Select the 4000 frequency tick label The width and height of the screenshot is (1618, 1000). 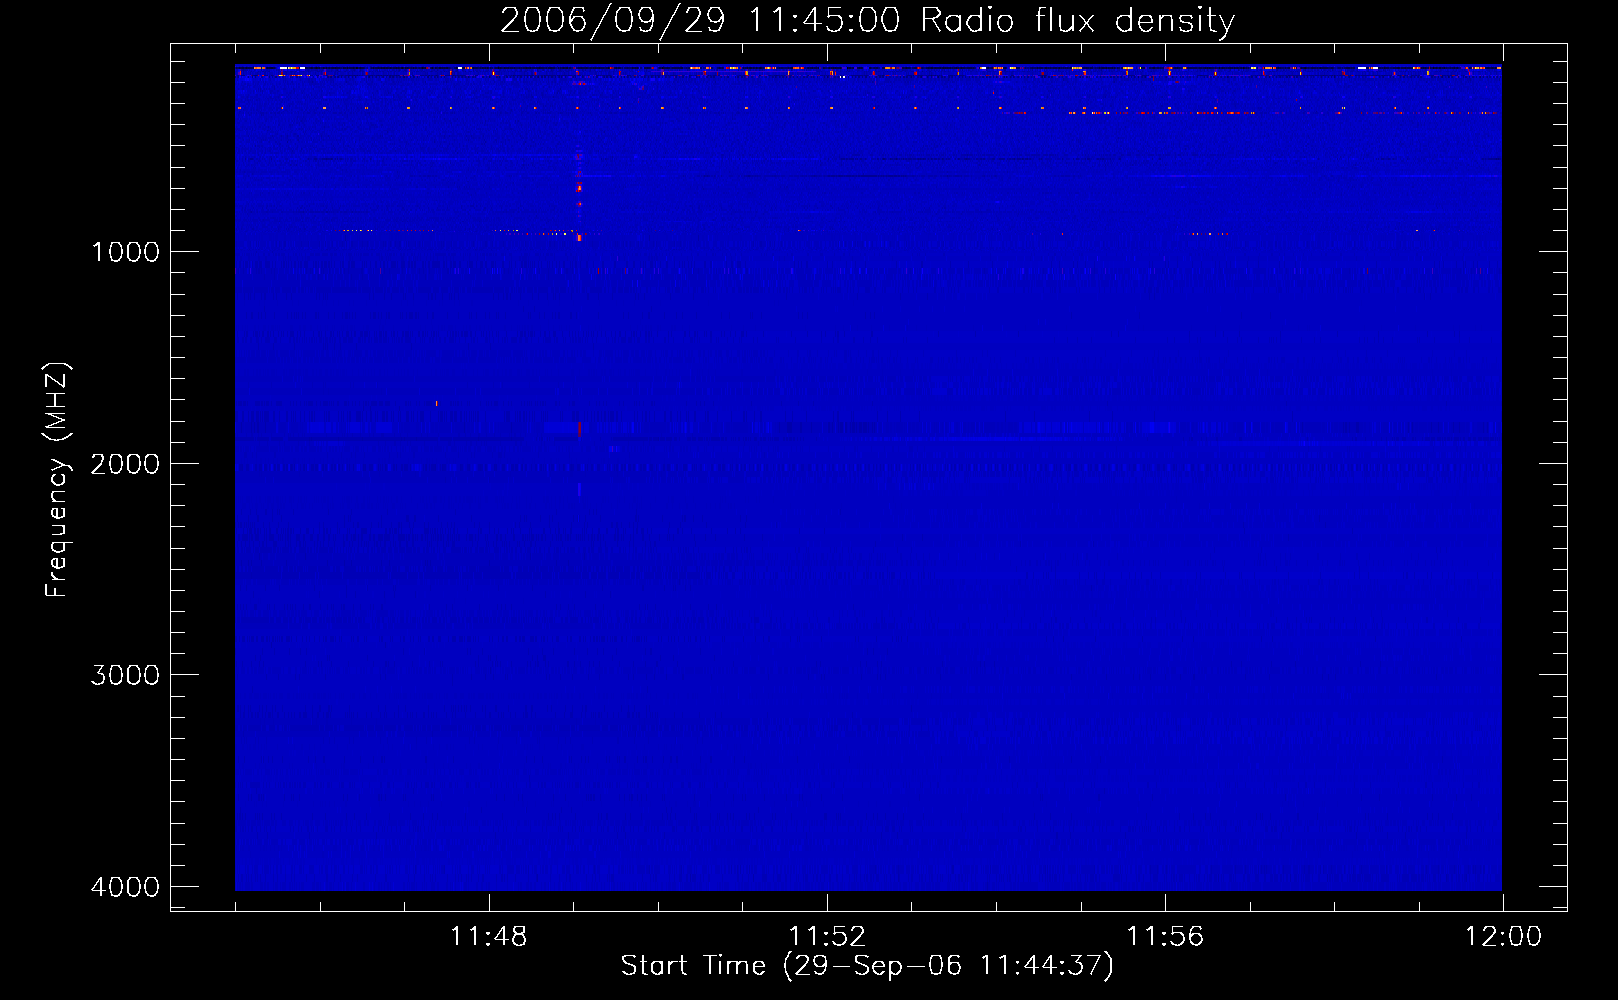point(125,887)
